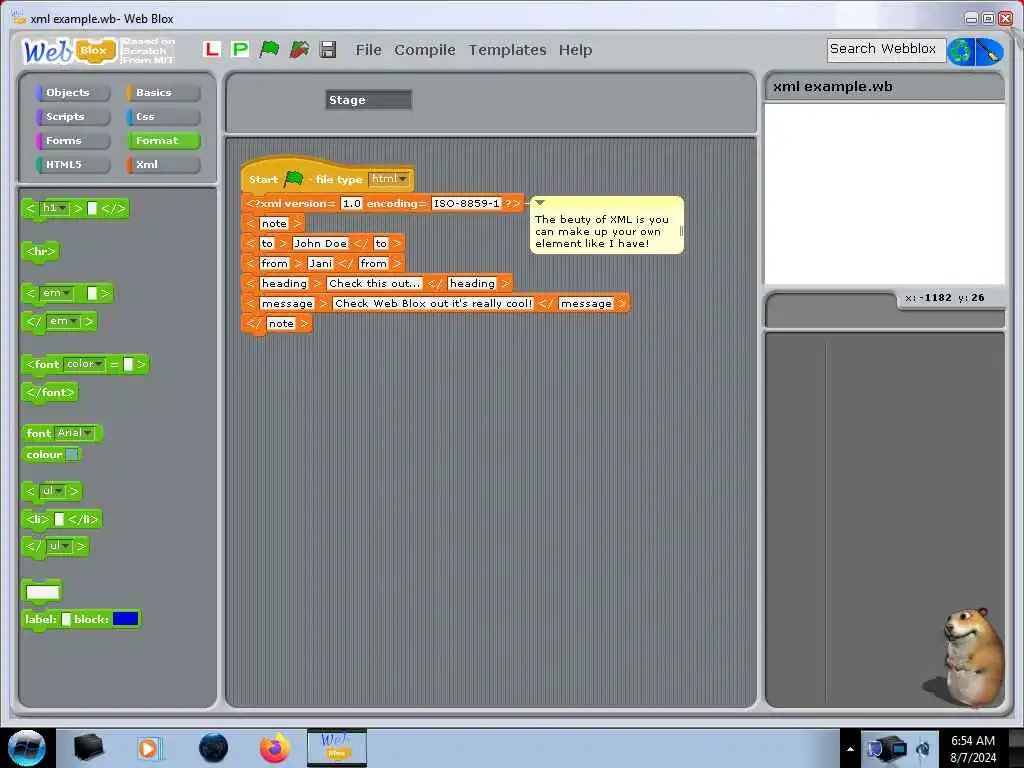This screenshot has height=768, width=1024.
Task: Click the green globe icon beside search
Action: (961, 51)
